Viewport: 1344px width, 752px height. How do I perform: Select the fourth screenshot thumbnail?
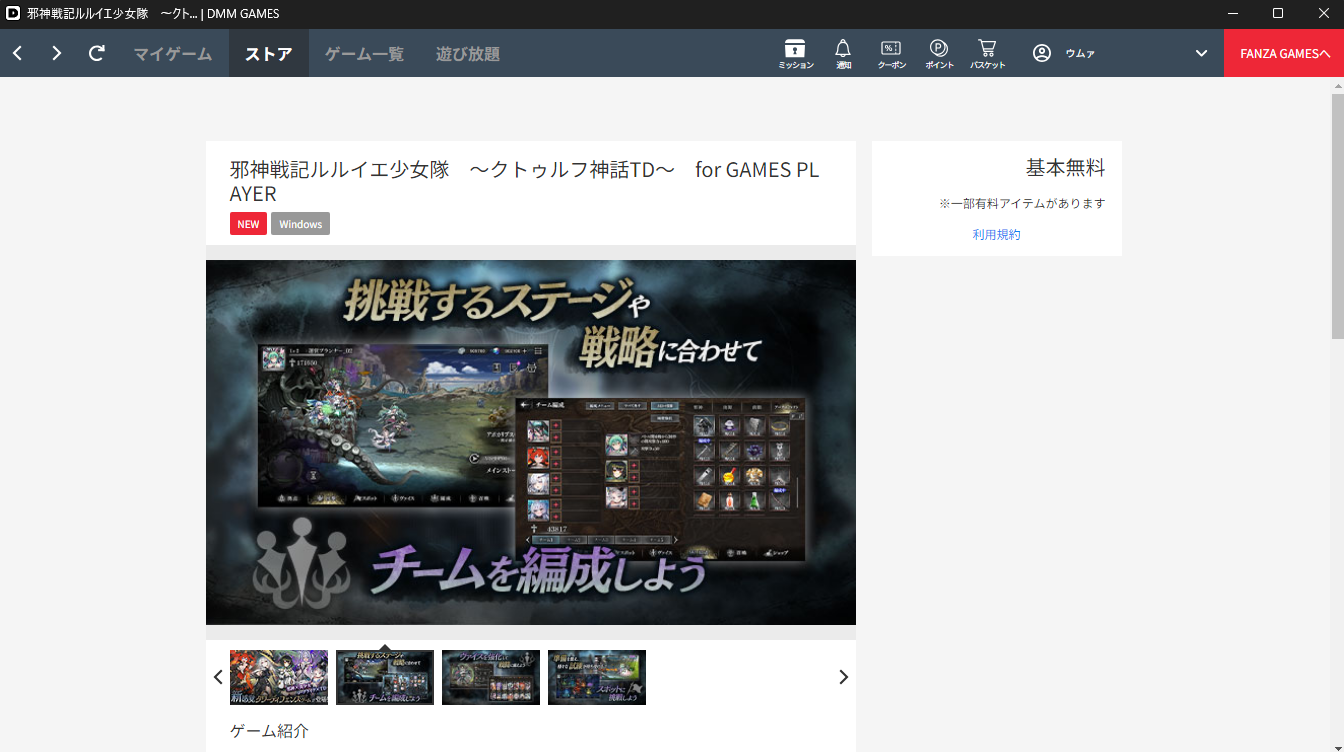coord(597,677)
